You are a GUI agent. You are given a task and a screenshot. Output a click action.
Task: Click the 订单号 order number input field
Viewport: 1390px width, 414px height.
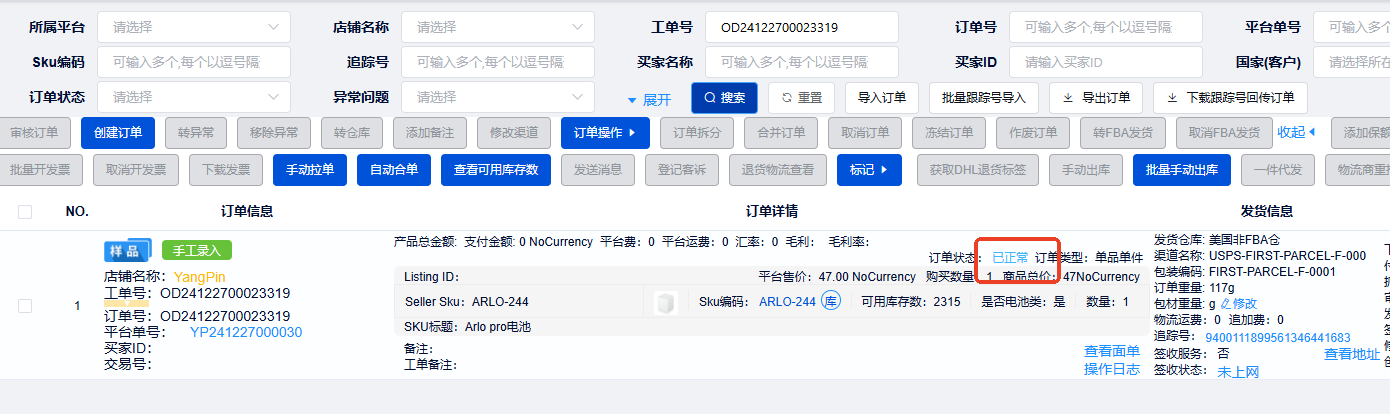pyautogui.click(x=1105, y=27)
